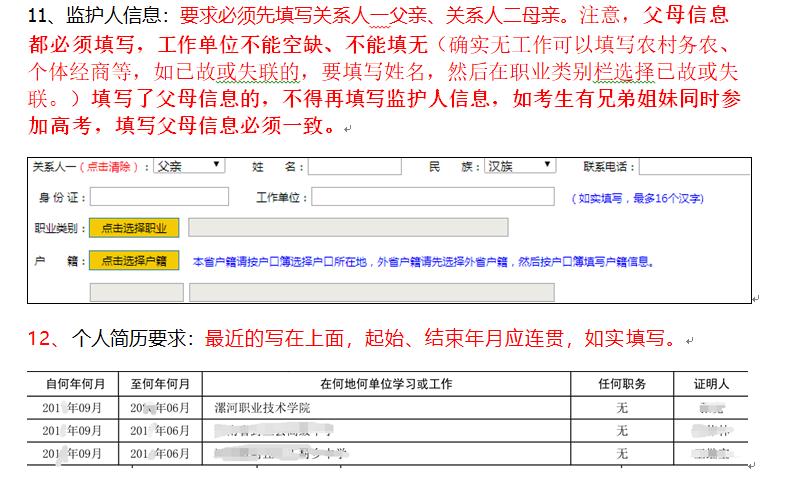Expand the 汉族 ethnicity dropdown
Screen dimensions: 790x479
(x=519, y=166)
